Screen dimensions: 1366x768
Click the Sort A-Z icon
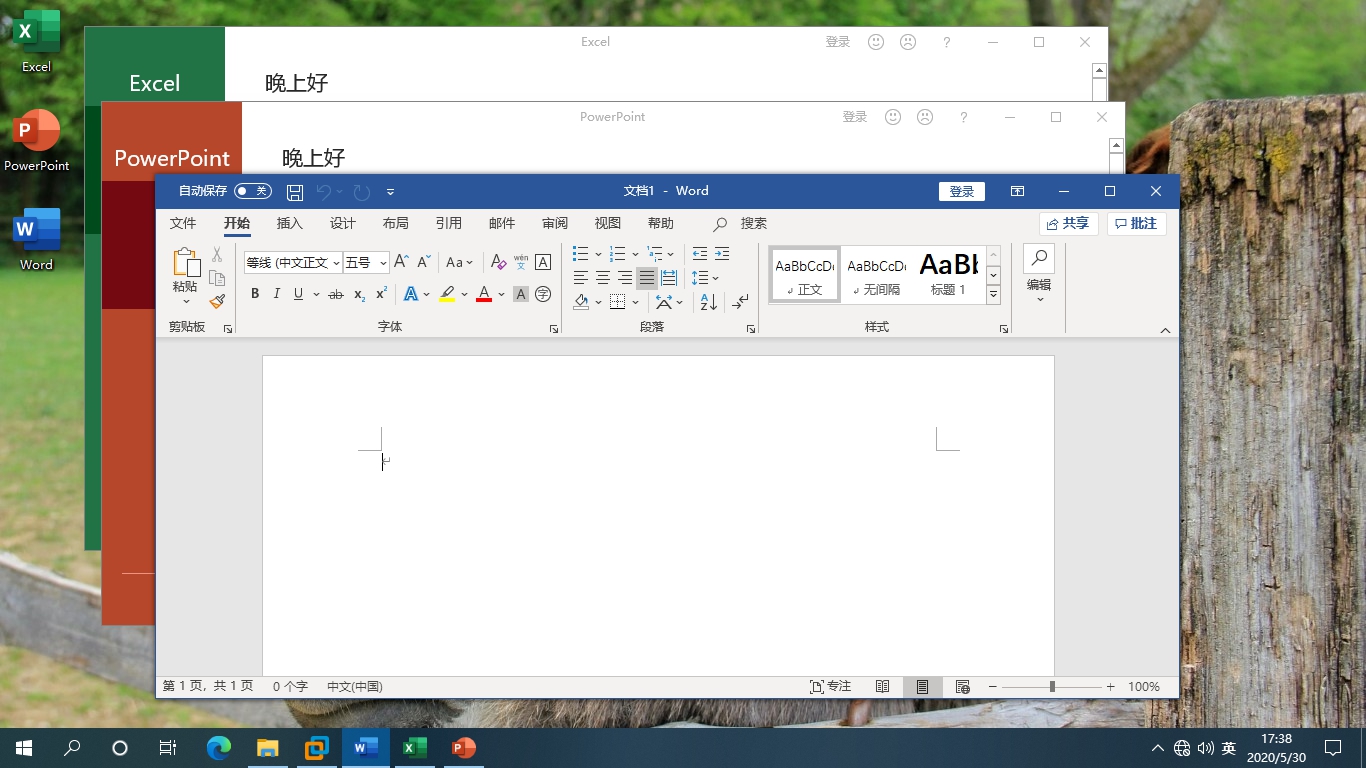[708, 301]
